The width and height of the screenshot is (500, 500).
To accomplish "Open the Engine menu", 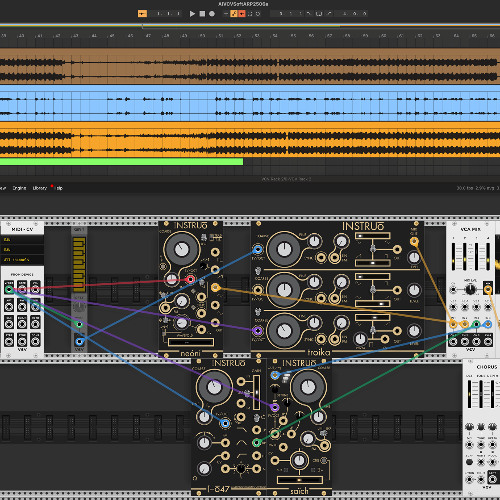I will (19, 188).
